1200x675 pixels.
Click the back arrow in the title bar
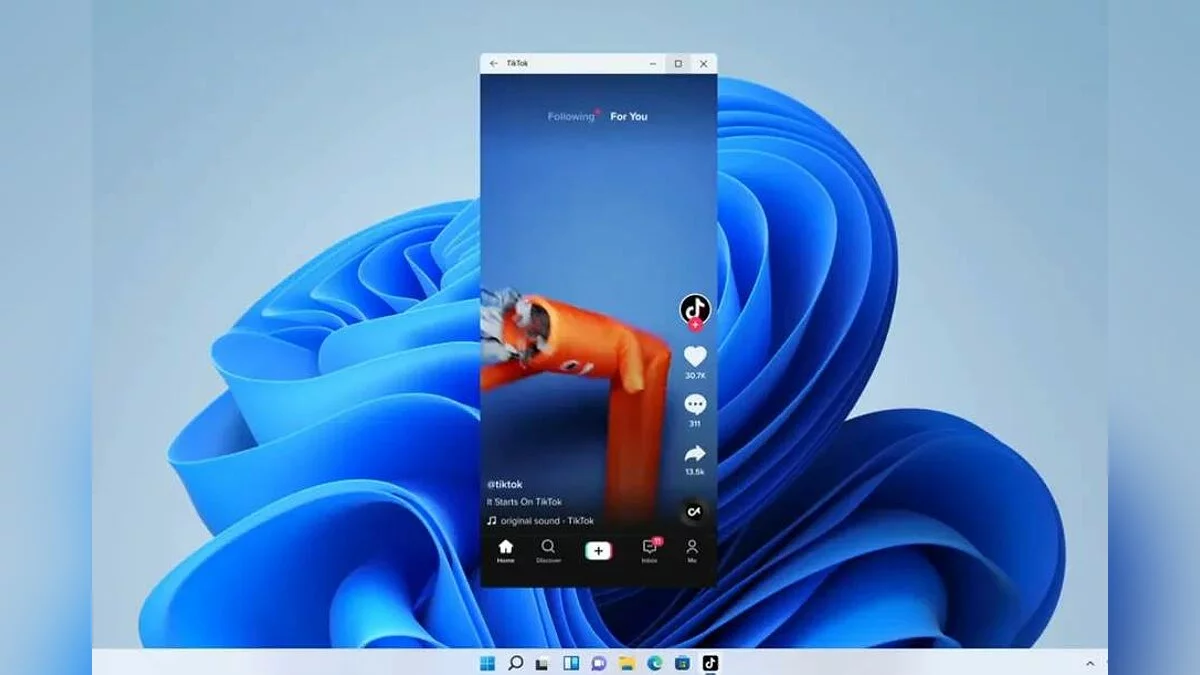coord(494,64)
